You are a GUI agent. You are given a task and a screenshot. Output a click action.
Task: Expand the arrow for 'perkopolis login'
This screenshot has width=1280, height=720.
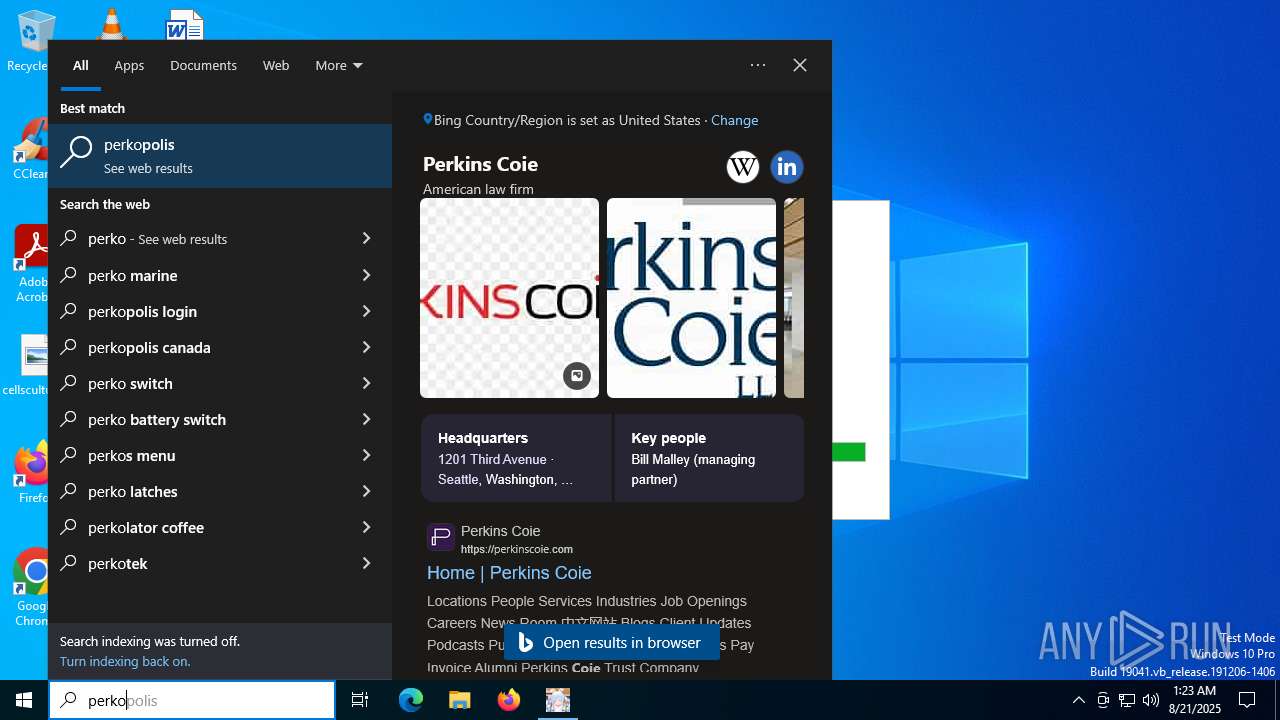pos(366,311)
